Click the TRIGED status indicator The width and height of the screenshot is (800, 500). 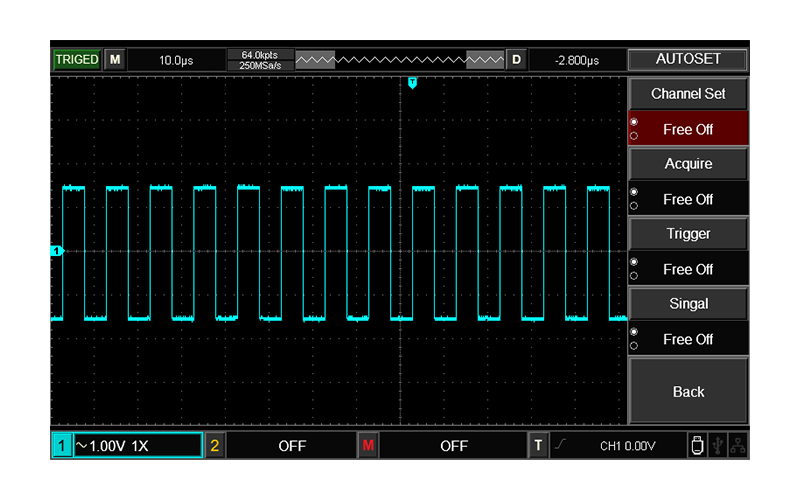click(77, 60)
